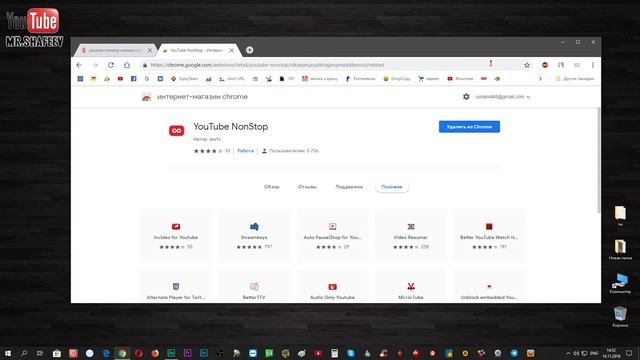The height and width of the screenshot is (360, 640).
Task: Open the red ad-blocker extension icon
Action: pos(545,65)
